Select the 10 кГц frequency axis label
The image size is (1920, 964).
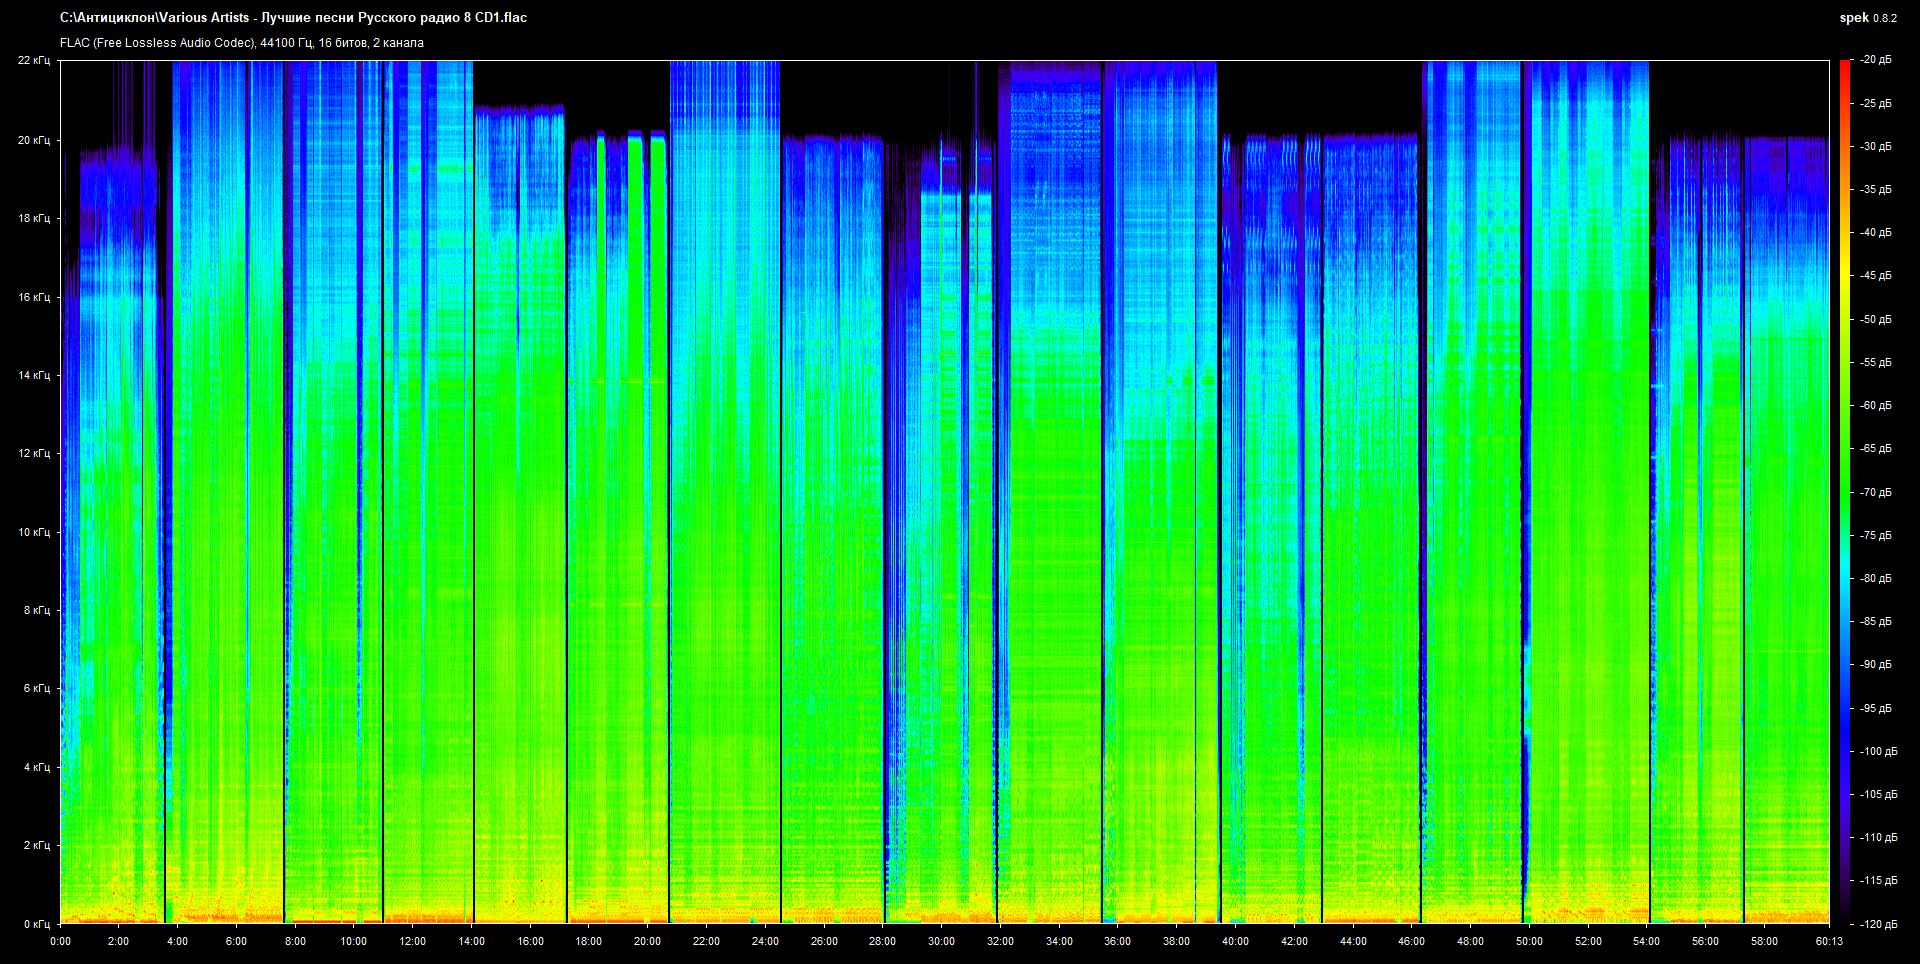(34, 532)
